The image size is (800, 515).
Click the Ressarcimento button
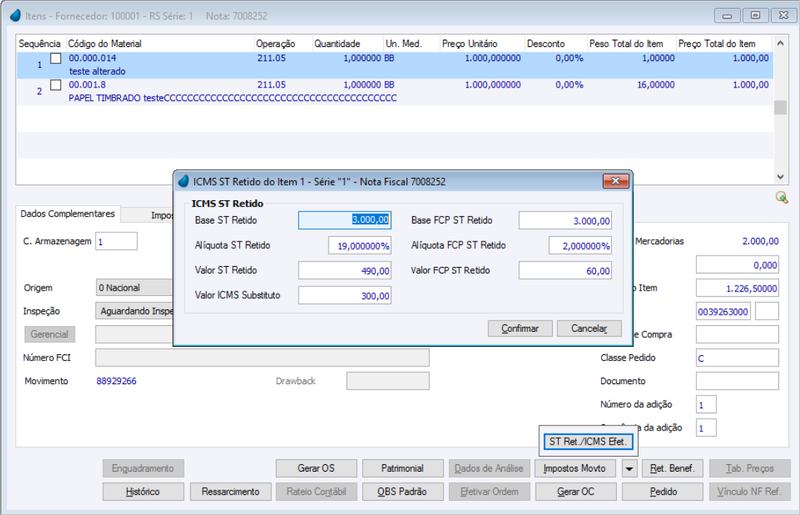click(230, 492)
